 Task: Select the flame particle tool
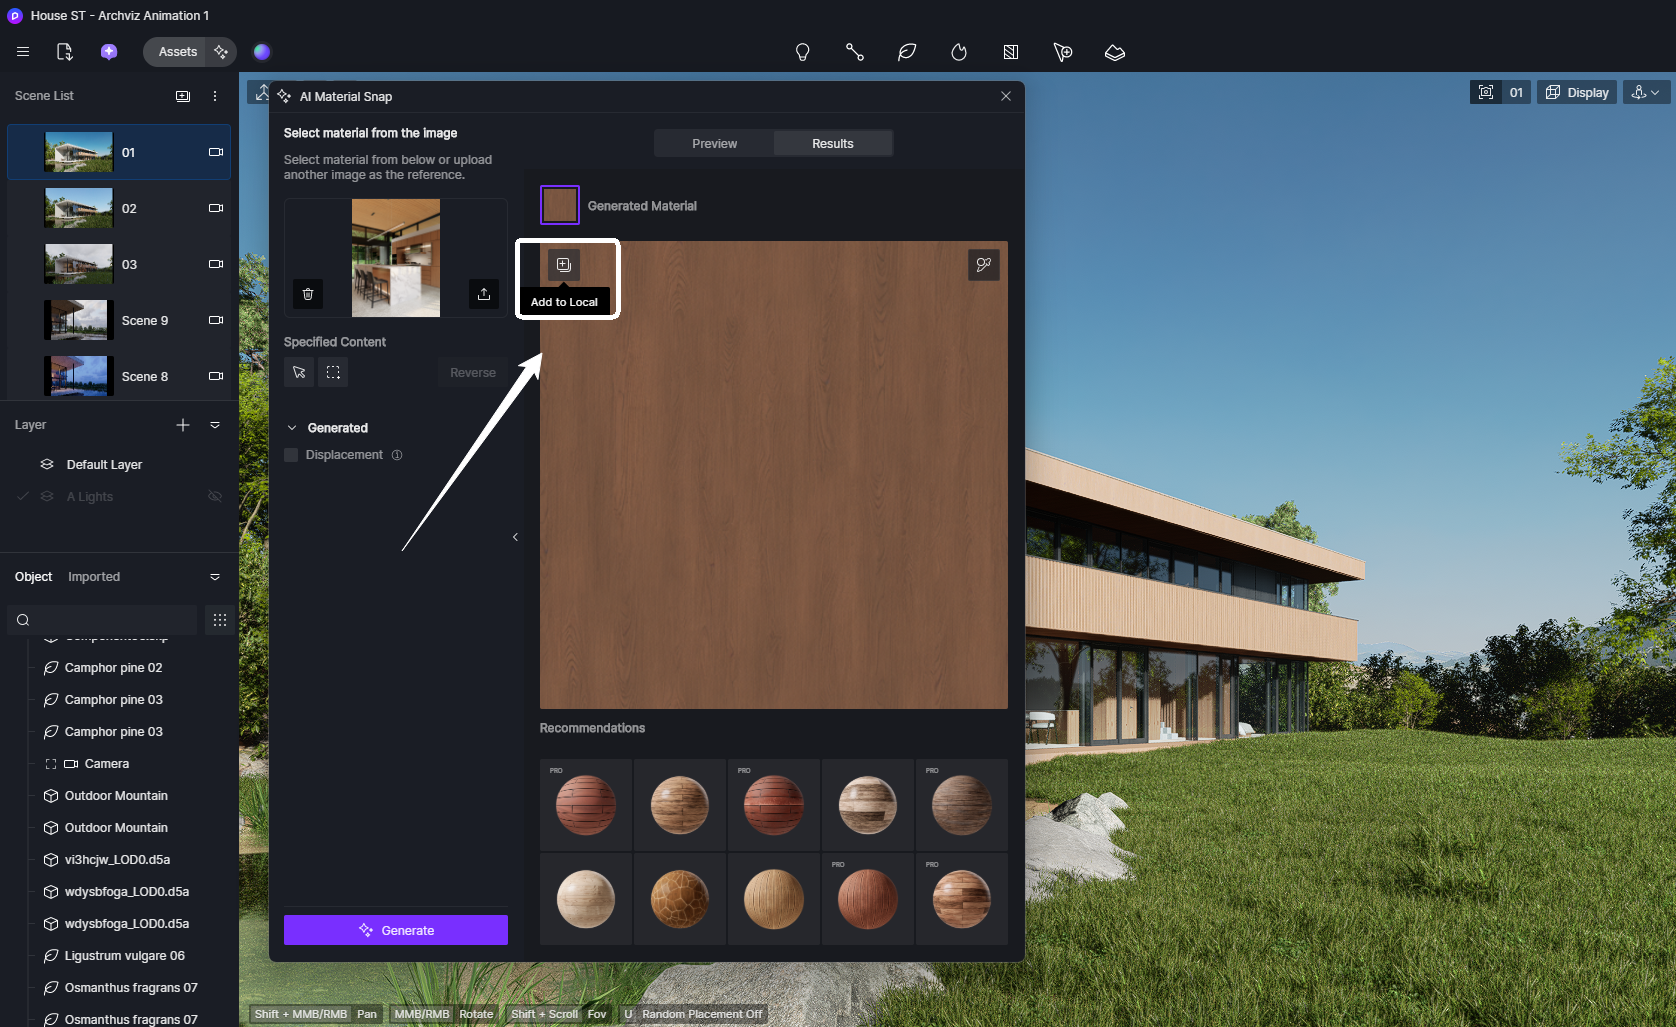959,52
